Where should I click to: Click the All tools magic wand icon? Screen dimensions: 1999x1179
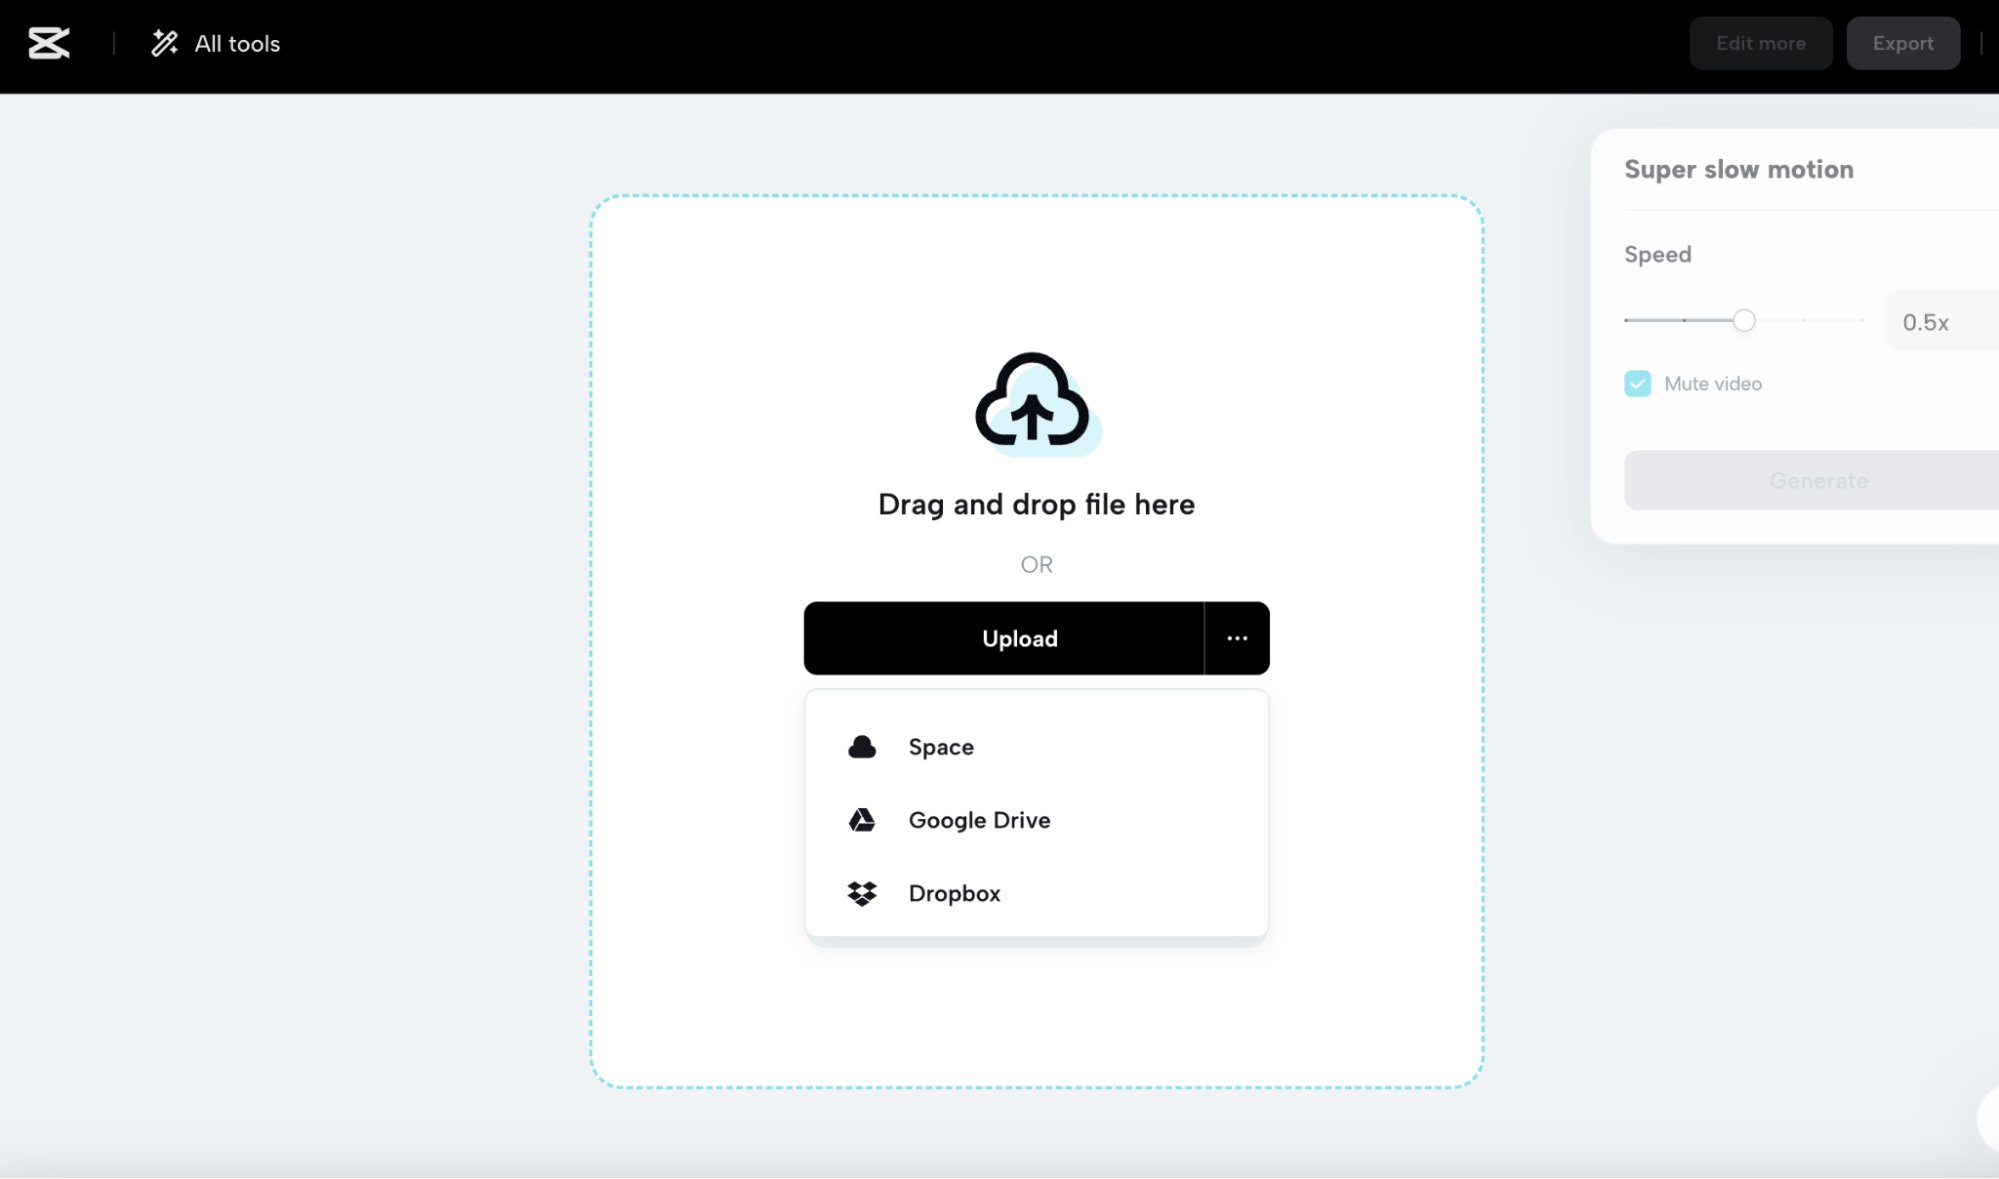tap(164, 43)
